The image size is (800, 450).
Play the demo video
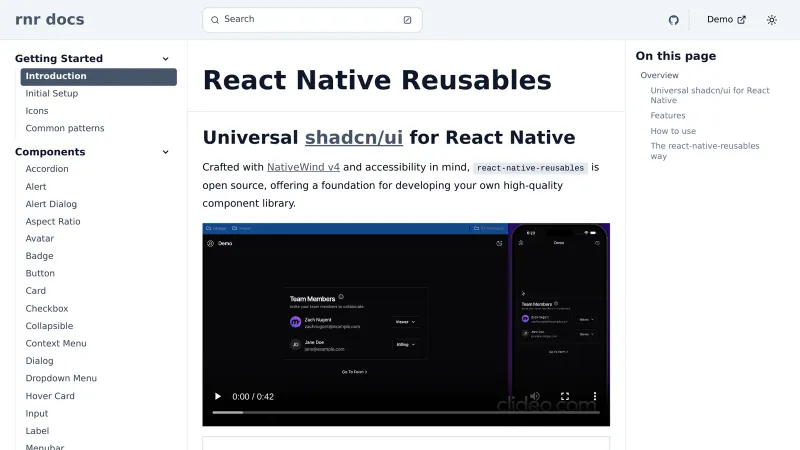coord(218,397)
